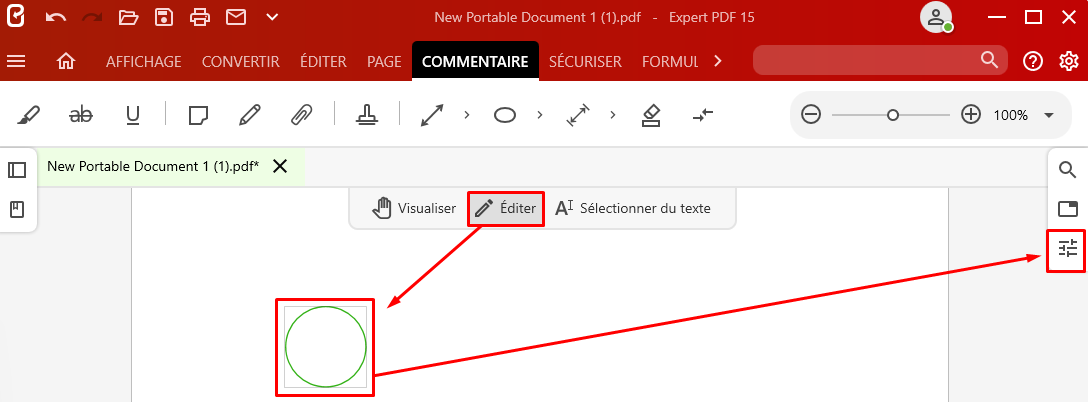Select the ellipse shape tool
The width and height of the screenshot is (1088, 402).
tap(505, 115)
